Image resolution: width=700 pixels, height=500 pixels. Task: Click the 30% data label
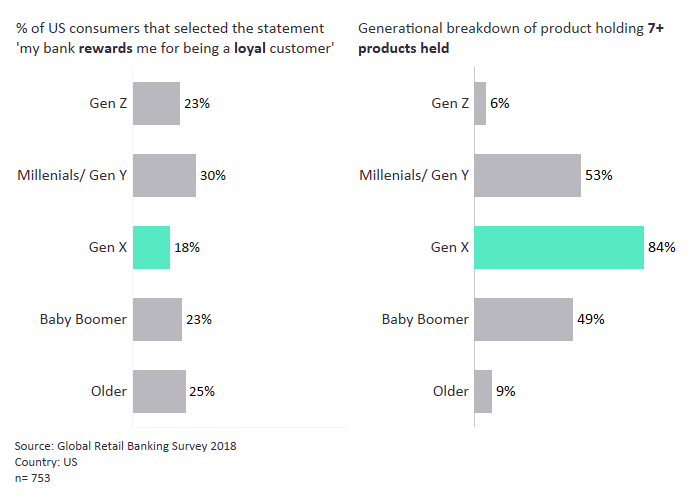[213, 175]
